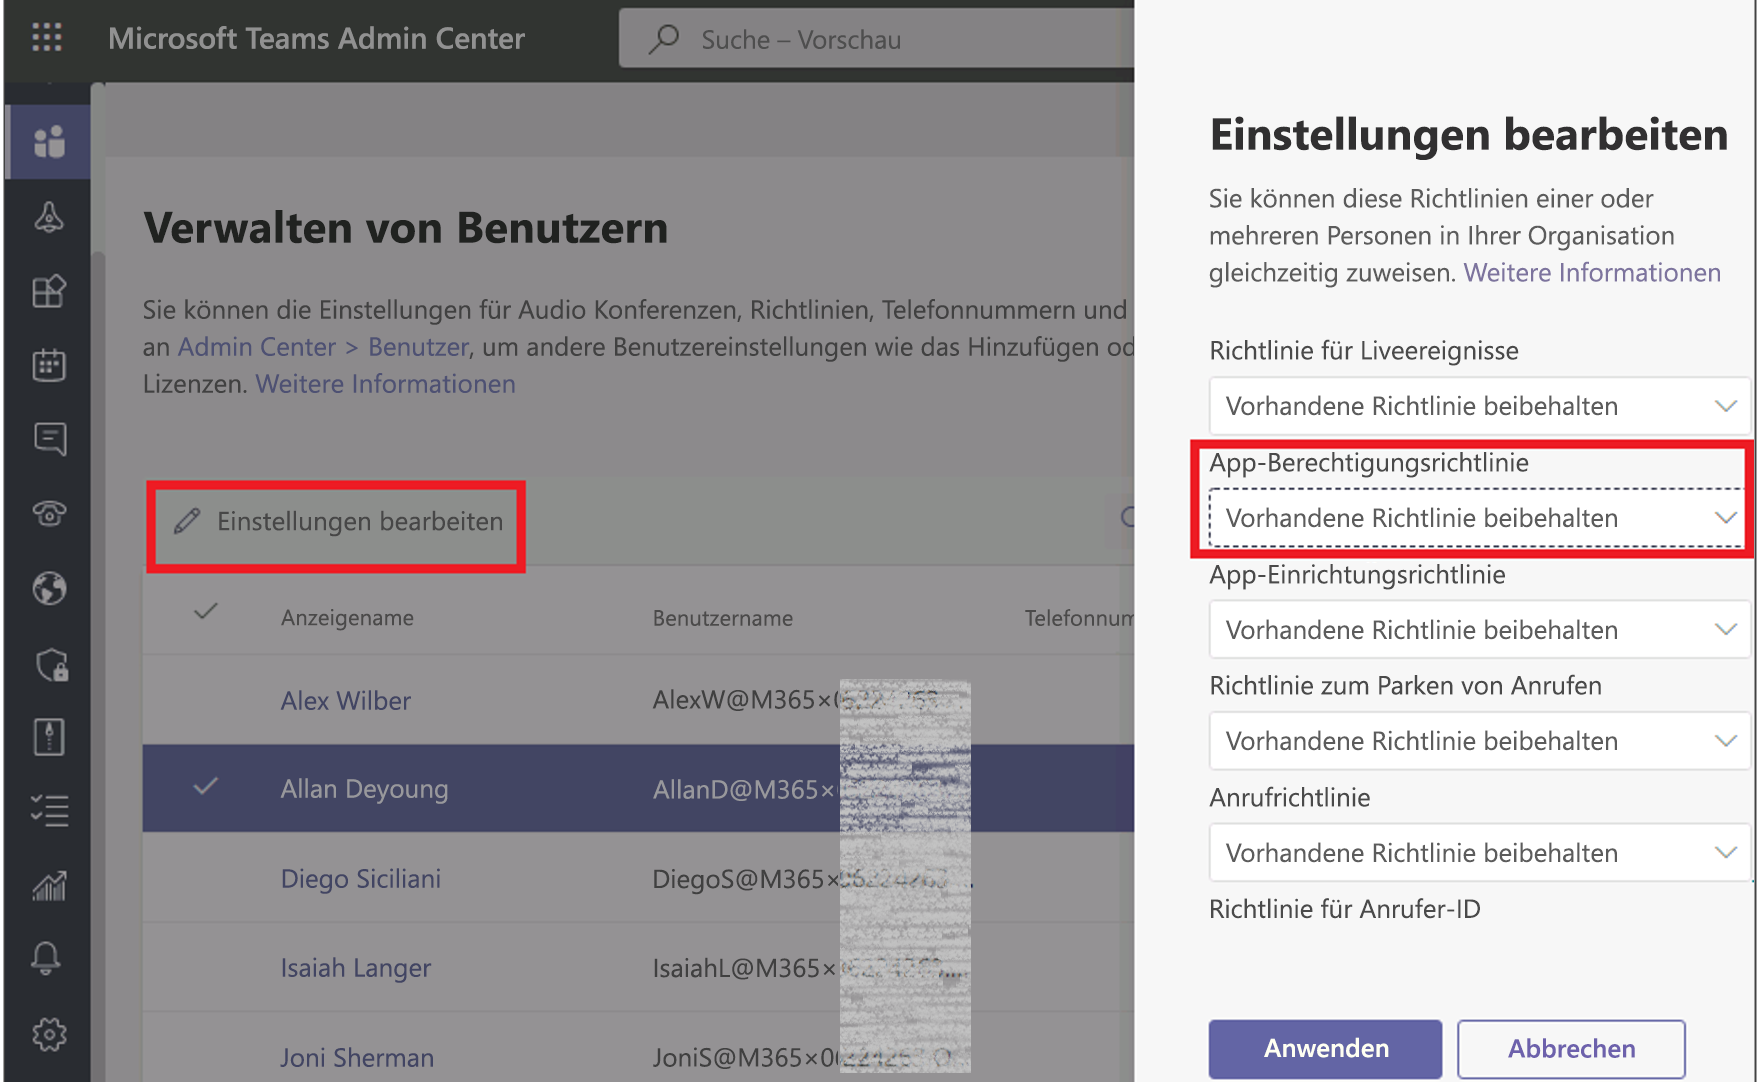Click pencil icon next to Einstellungen bearbeiten
1758x1082 pixels.
[187, 521]
